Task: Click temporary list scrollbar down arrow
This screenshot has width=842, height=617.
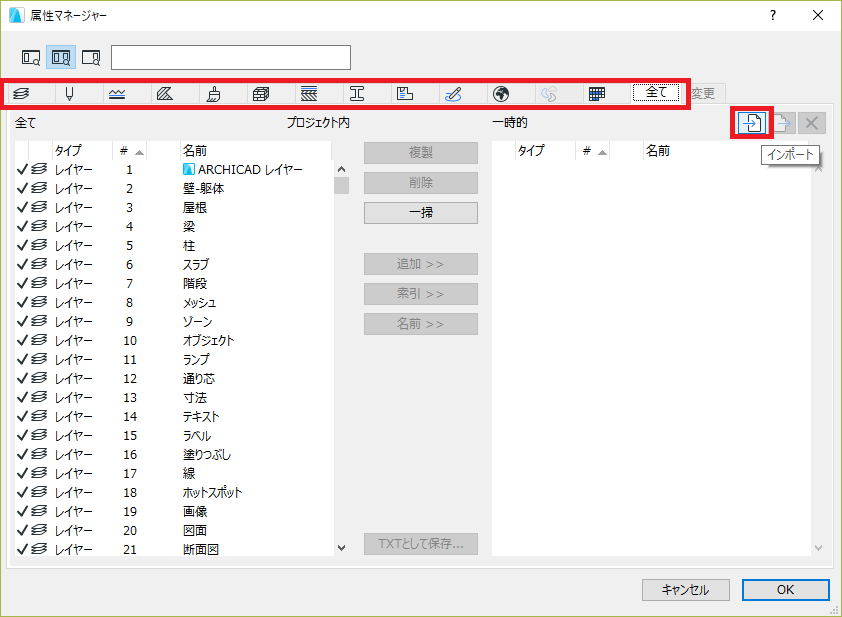Action: click(818, 548)
